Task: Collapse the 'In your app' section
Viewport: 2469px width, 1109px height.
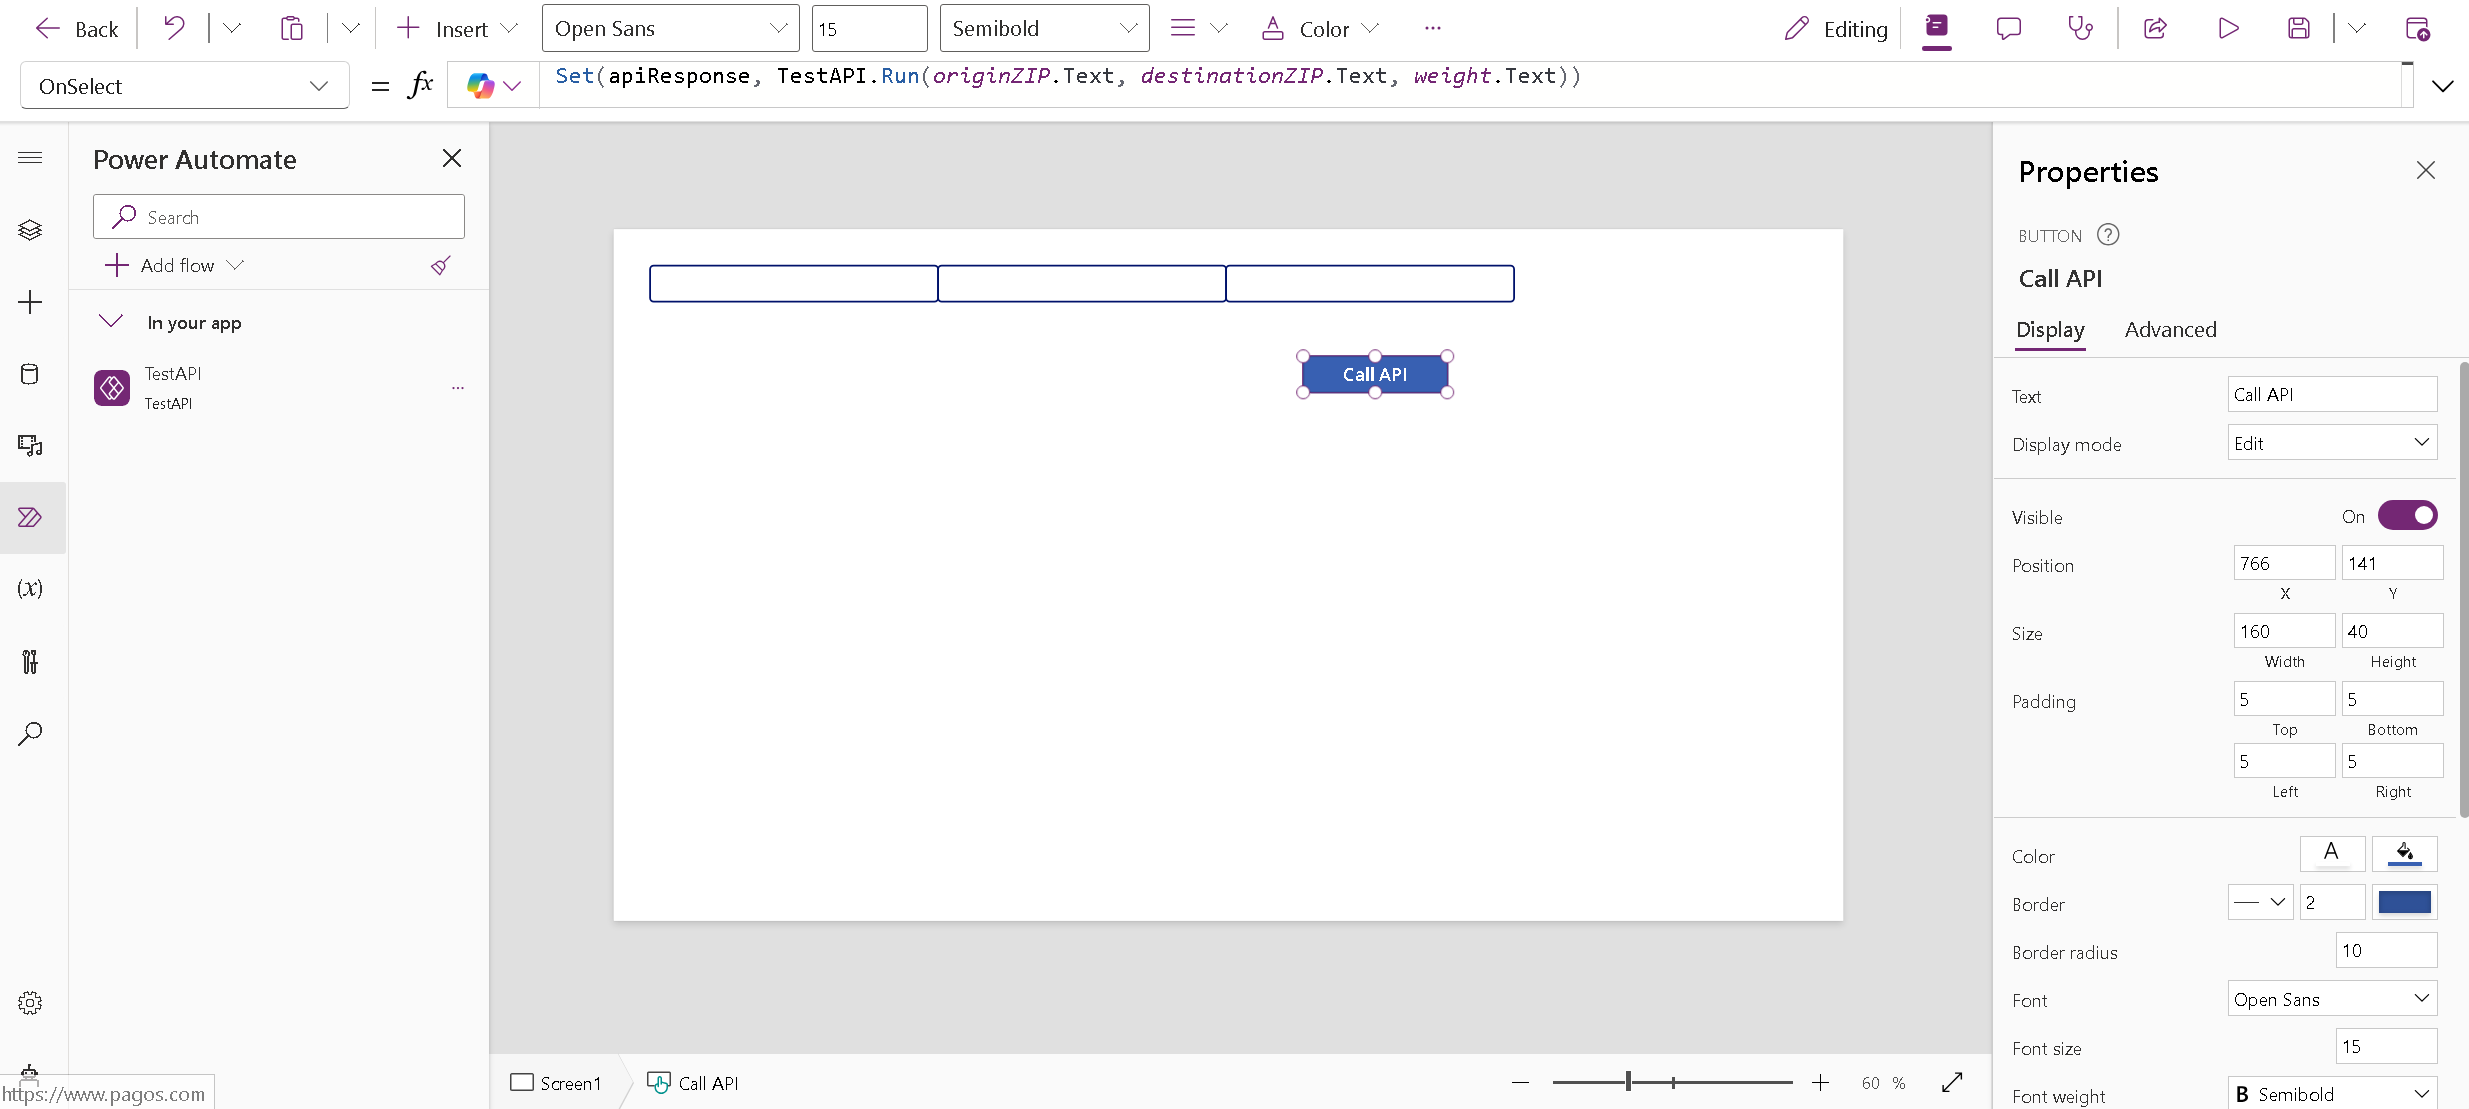Action: (111, 322)
